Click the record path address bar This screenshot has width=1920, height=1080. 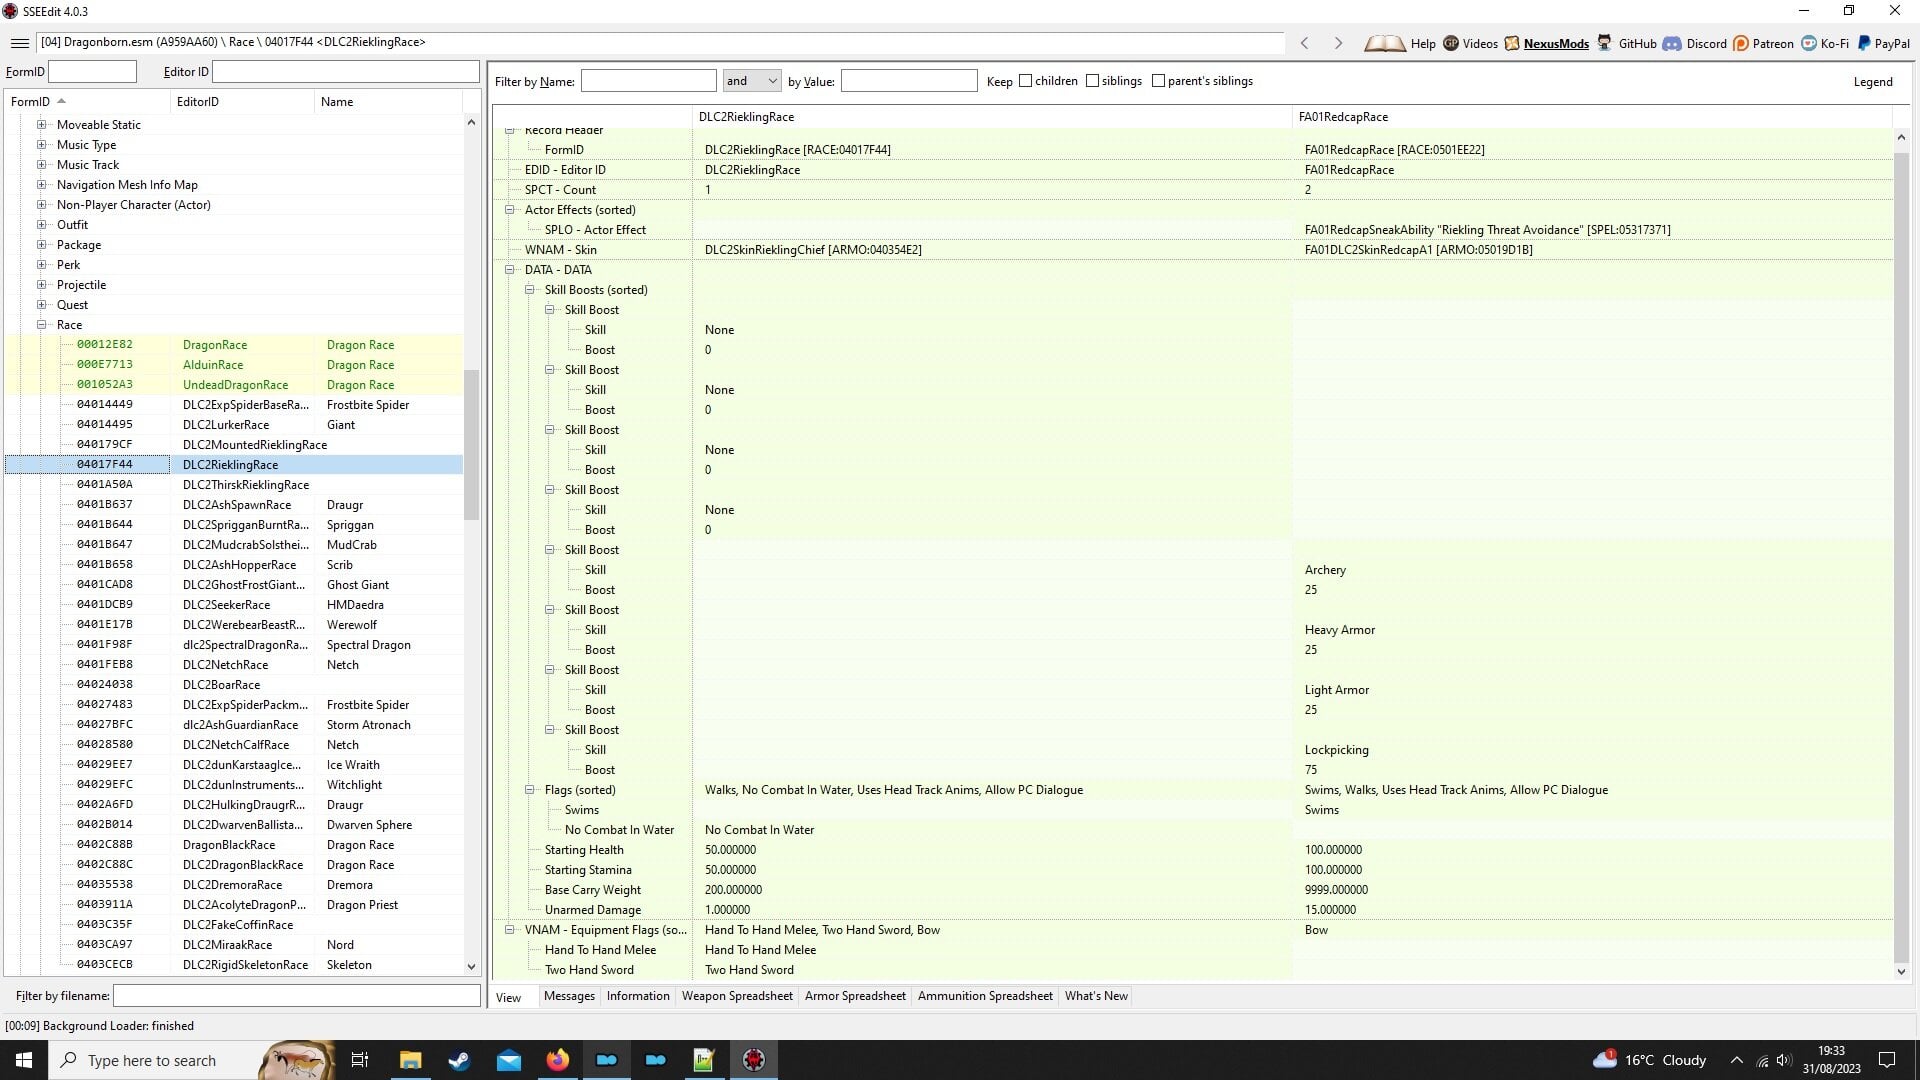pos(660,43)
